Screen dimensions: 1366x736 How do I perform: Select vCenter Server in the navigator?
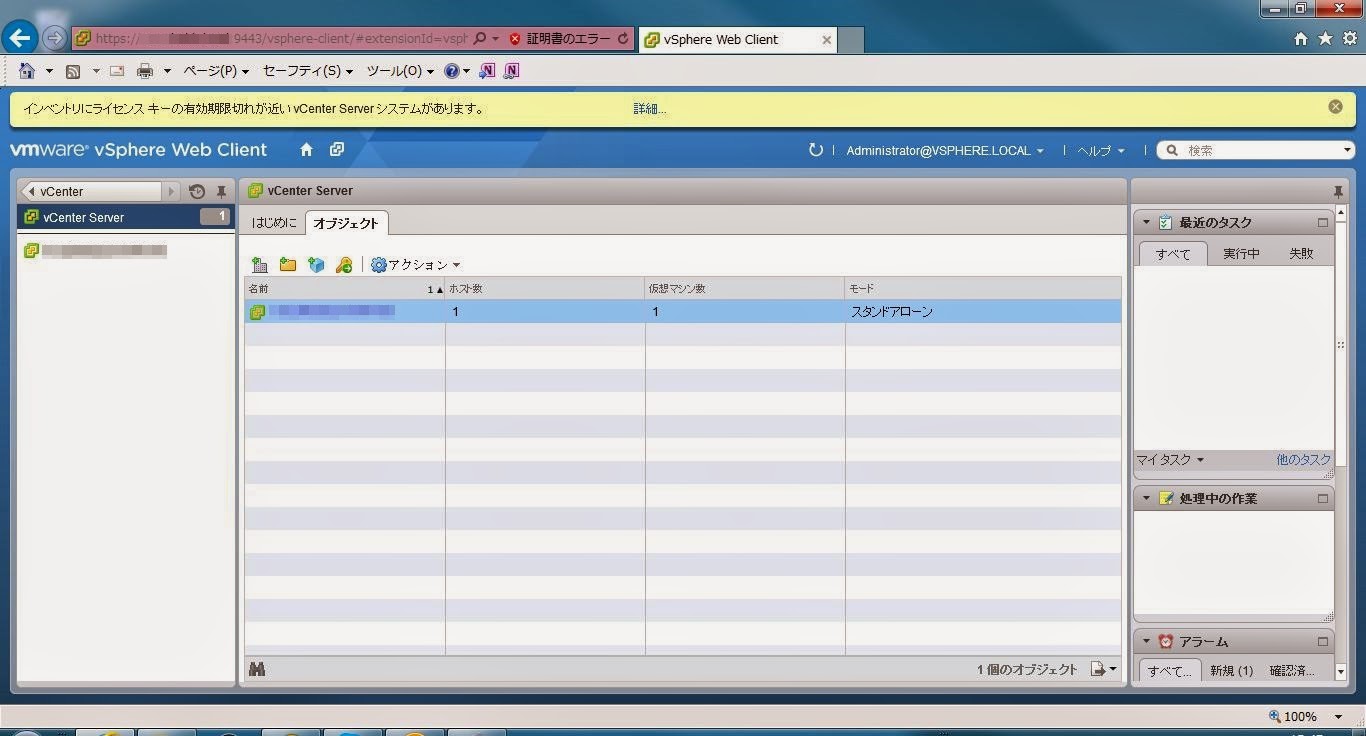tap(126, 217)
